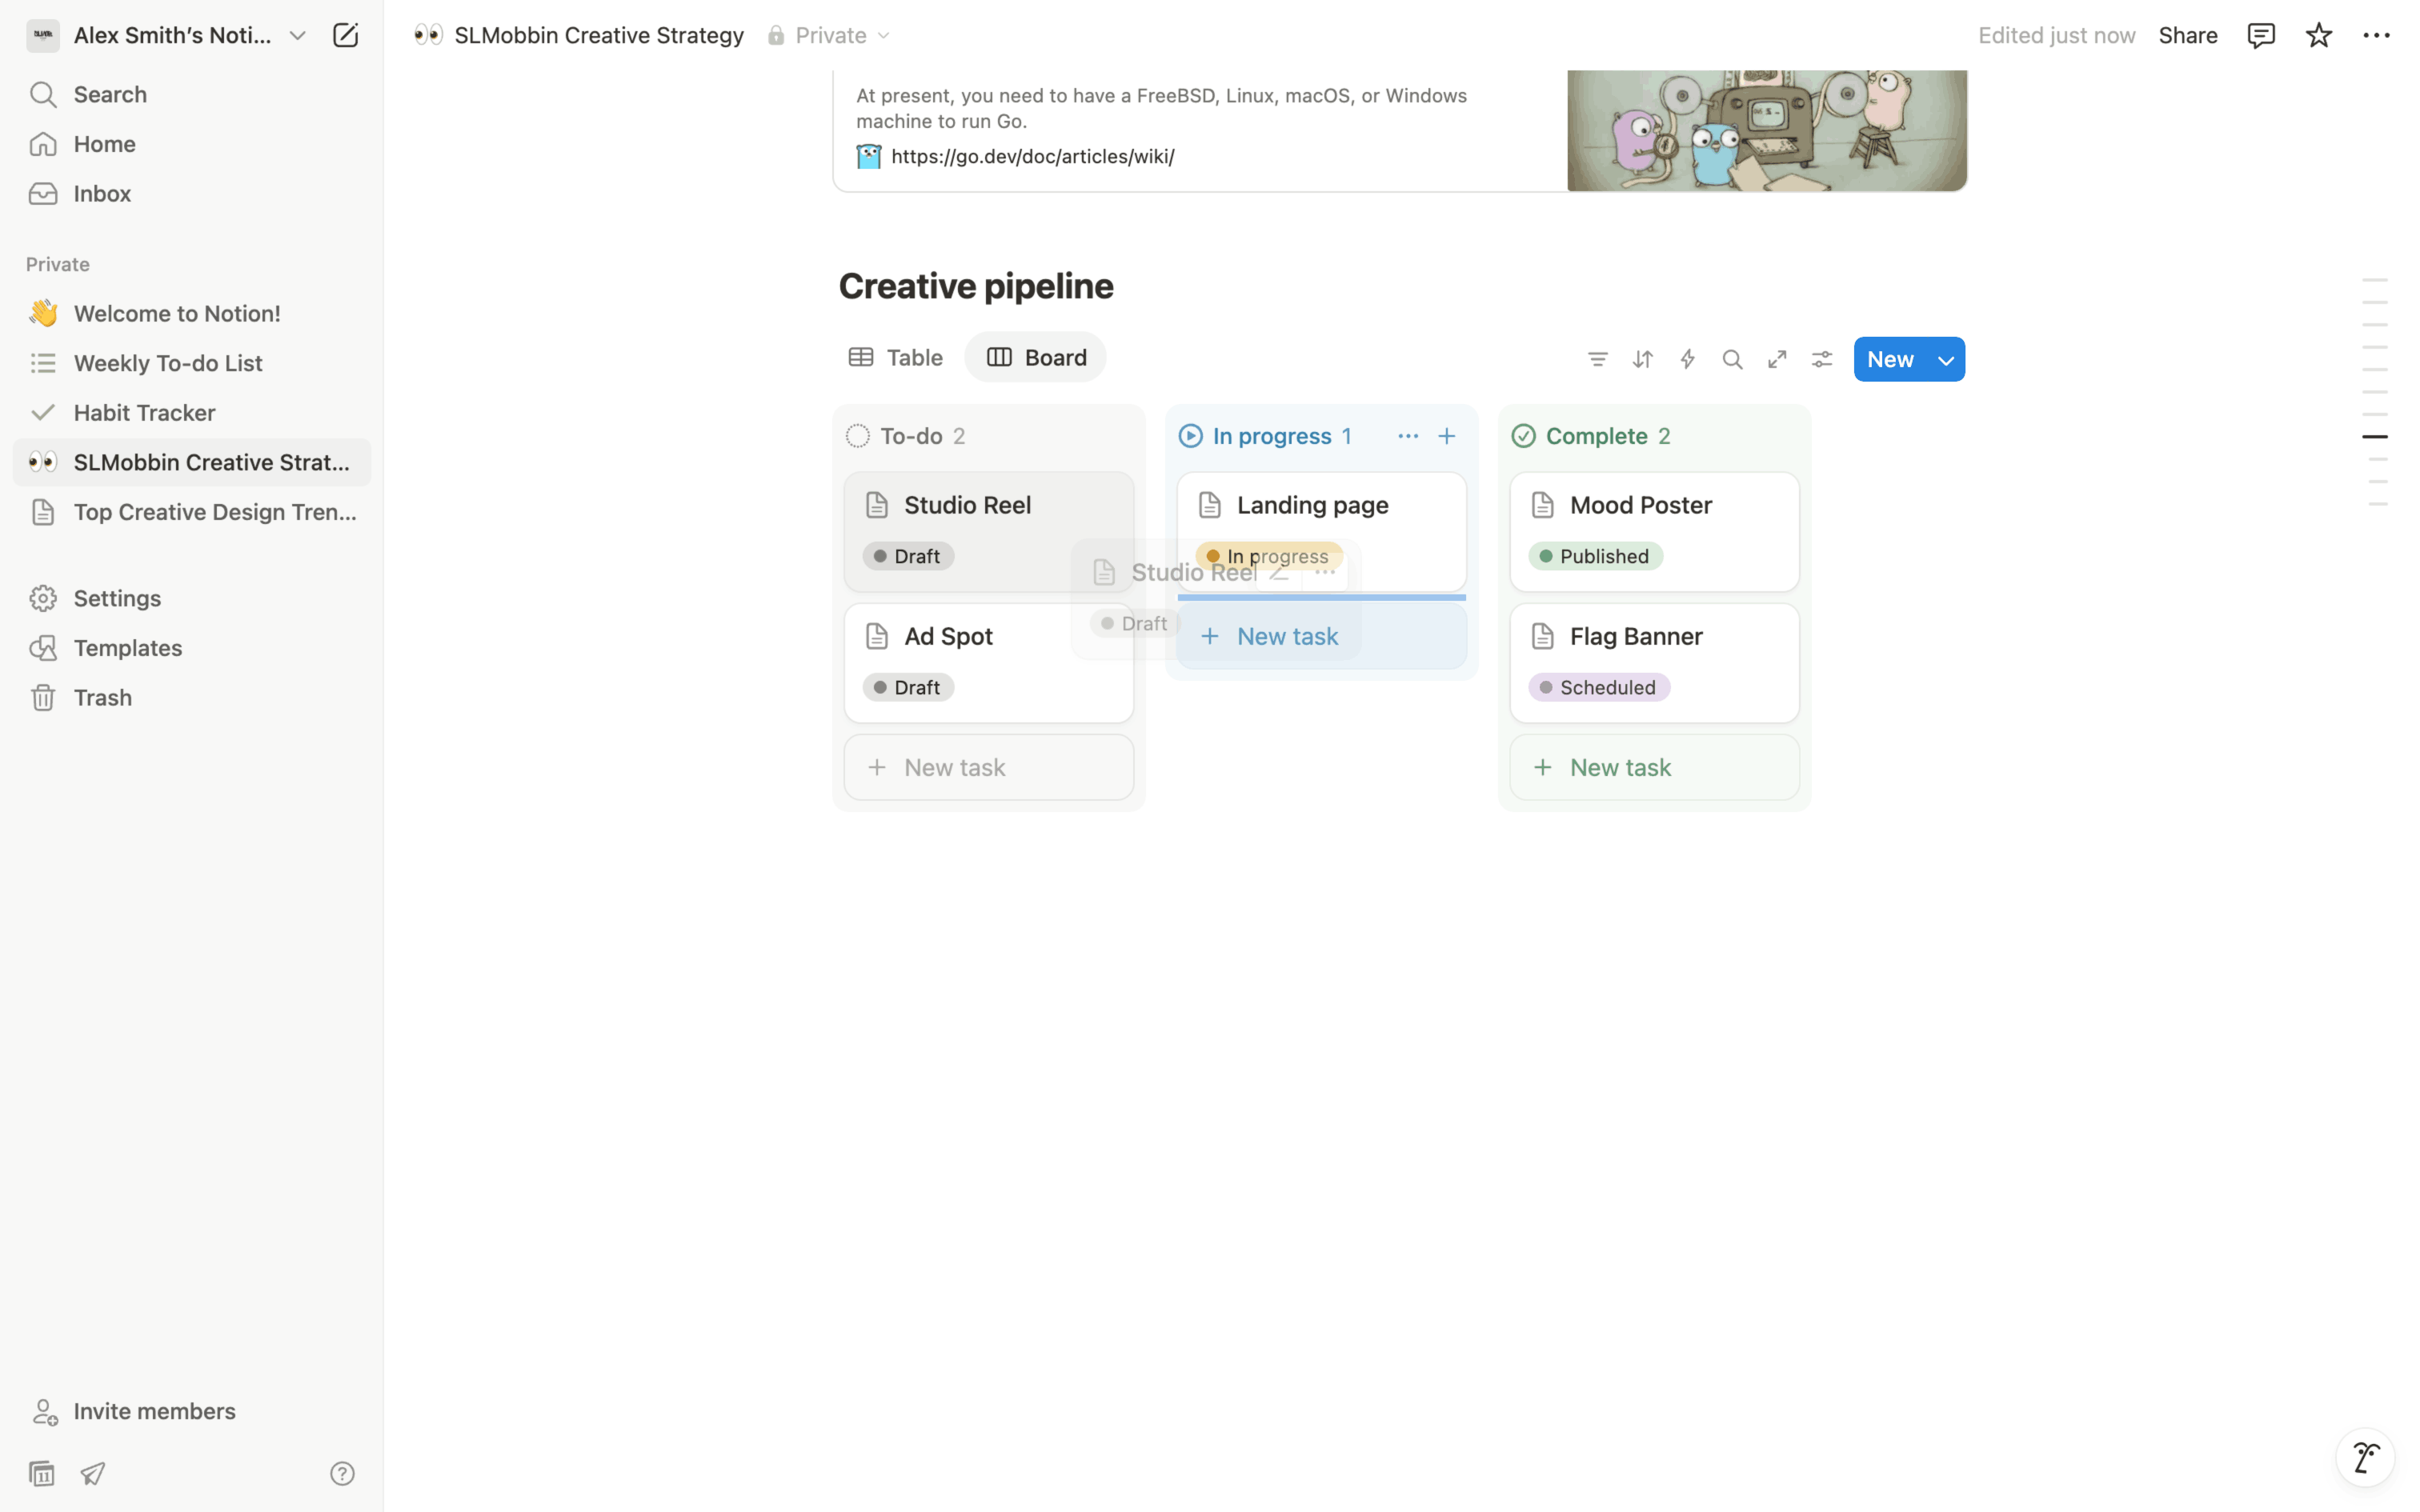Open the comments icon in top bar

(x=2260, y=35)
